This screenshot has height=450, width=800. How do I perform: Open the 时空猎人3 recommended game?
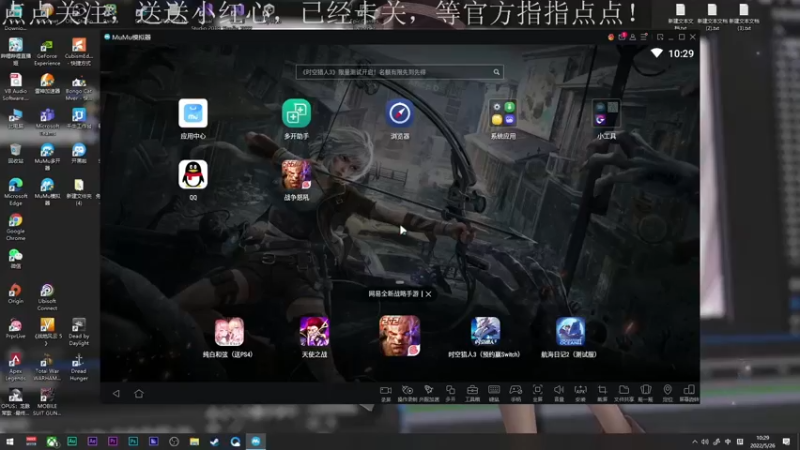pyautogui.click(x=485, y=332)
